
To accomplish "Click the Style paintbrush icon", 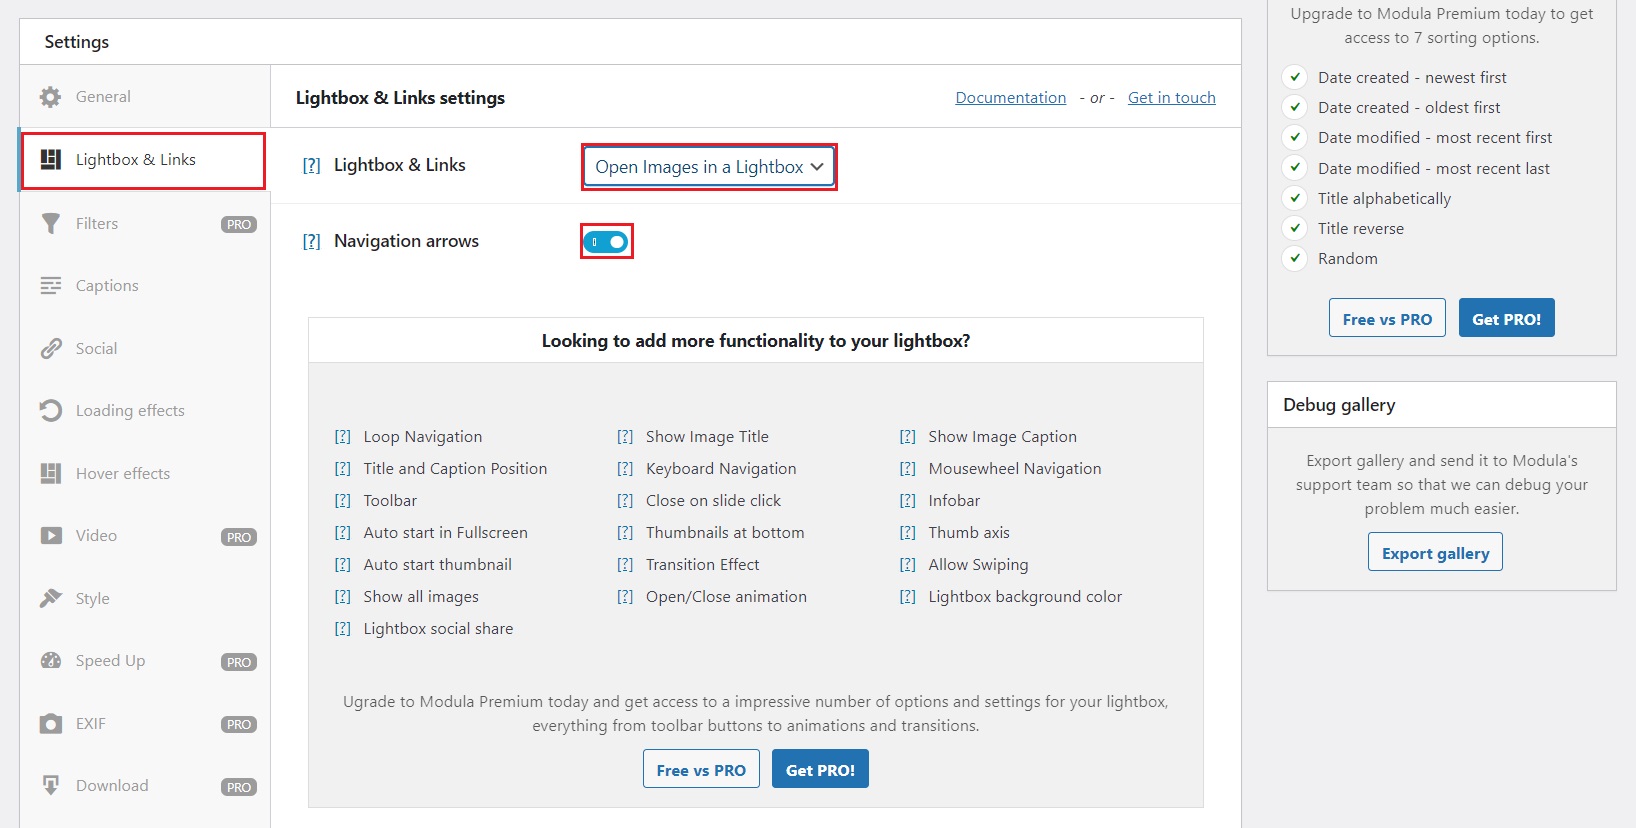I will pos(50,599).
